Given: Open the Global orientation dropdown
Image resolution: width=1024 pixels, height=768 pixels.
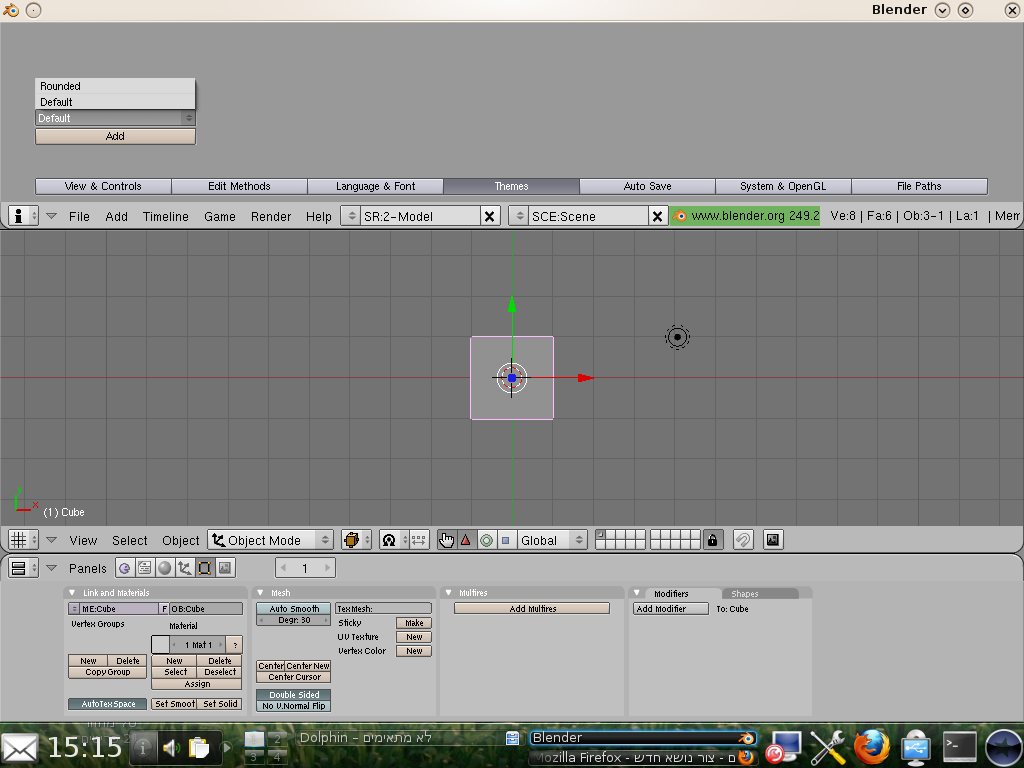Looking at the screenshot, I should 552,540.
